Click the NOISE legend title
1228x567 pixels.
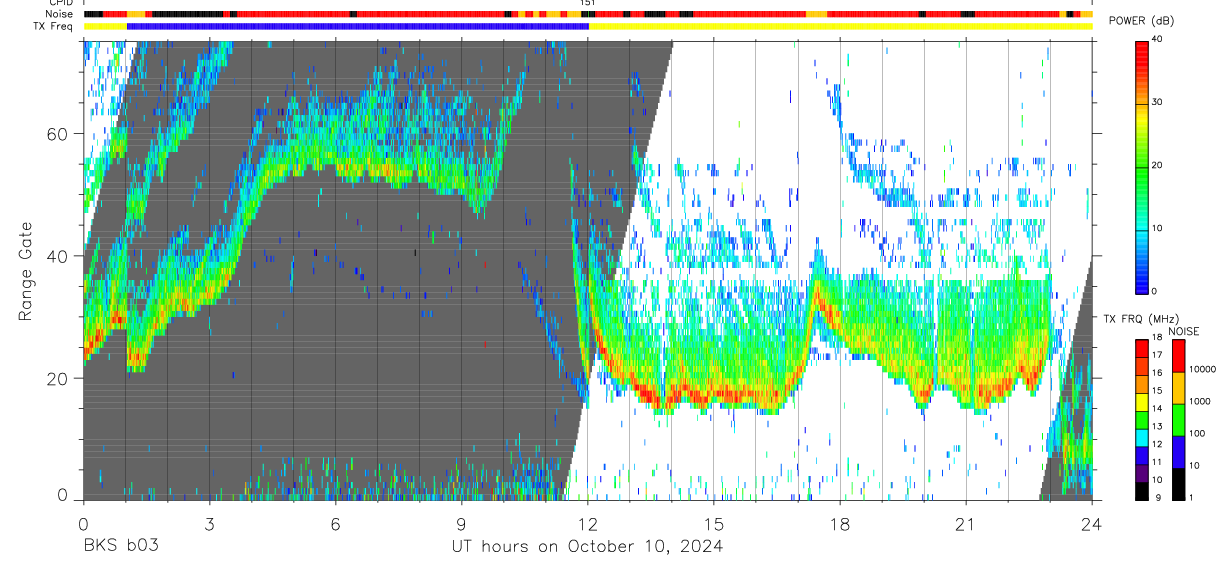point(1183,331)
